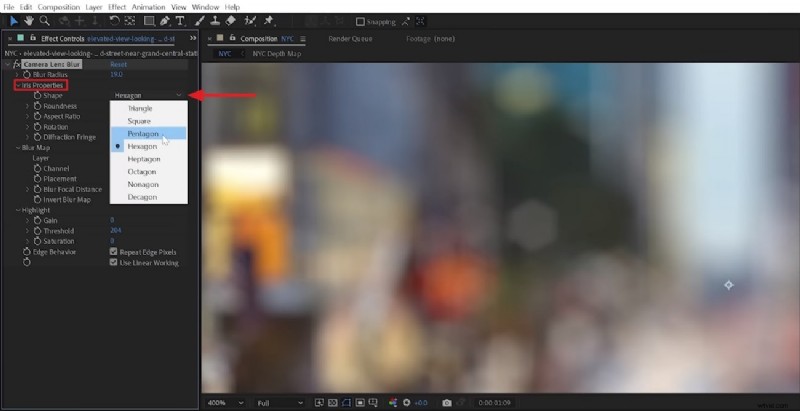Choose Octagon from the shape list
This screenshot has height=411, width=800.
(x=148, y=171)
